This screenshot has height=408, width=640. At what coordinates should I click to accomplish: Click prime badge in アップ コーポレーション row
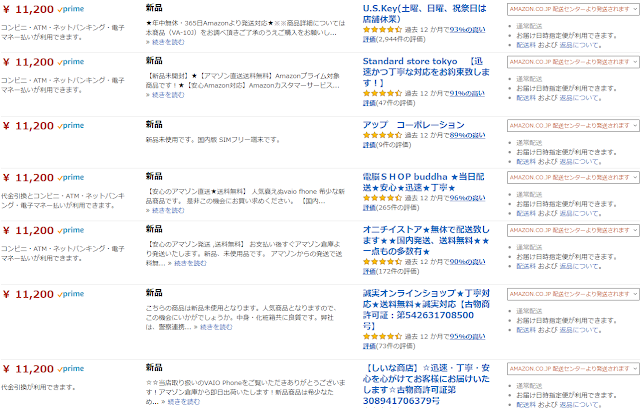(71, 126)
